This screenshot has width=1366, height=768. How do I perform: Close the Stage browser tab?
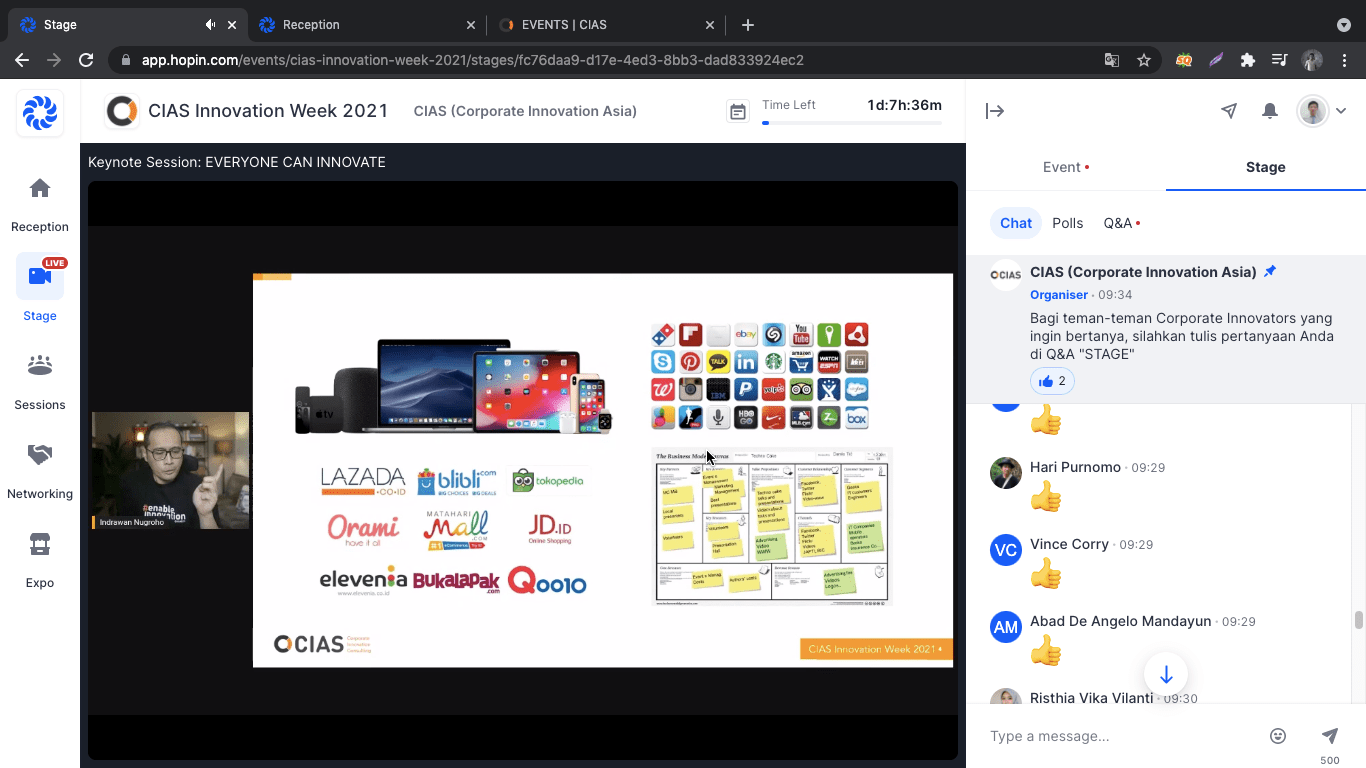[x=233, y=25]
